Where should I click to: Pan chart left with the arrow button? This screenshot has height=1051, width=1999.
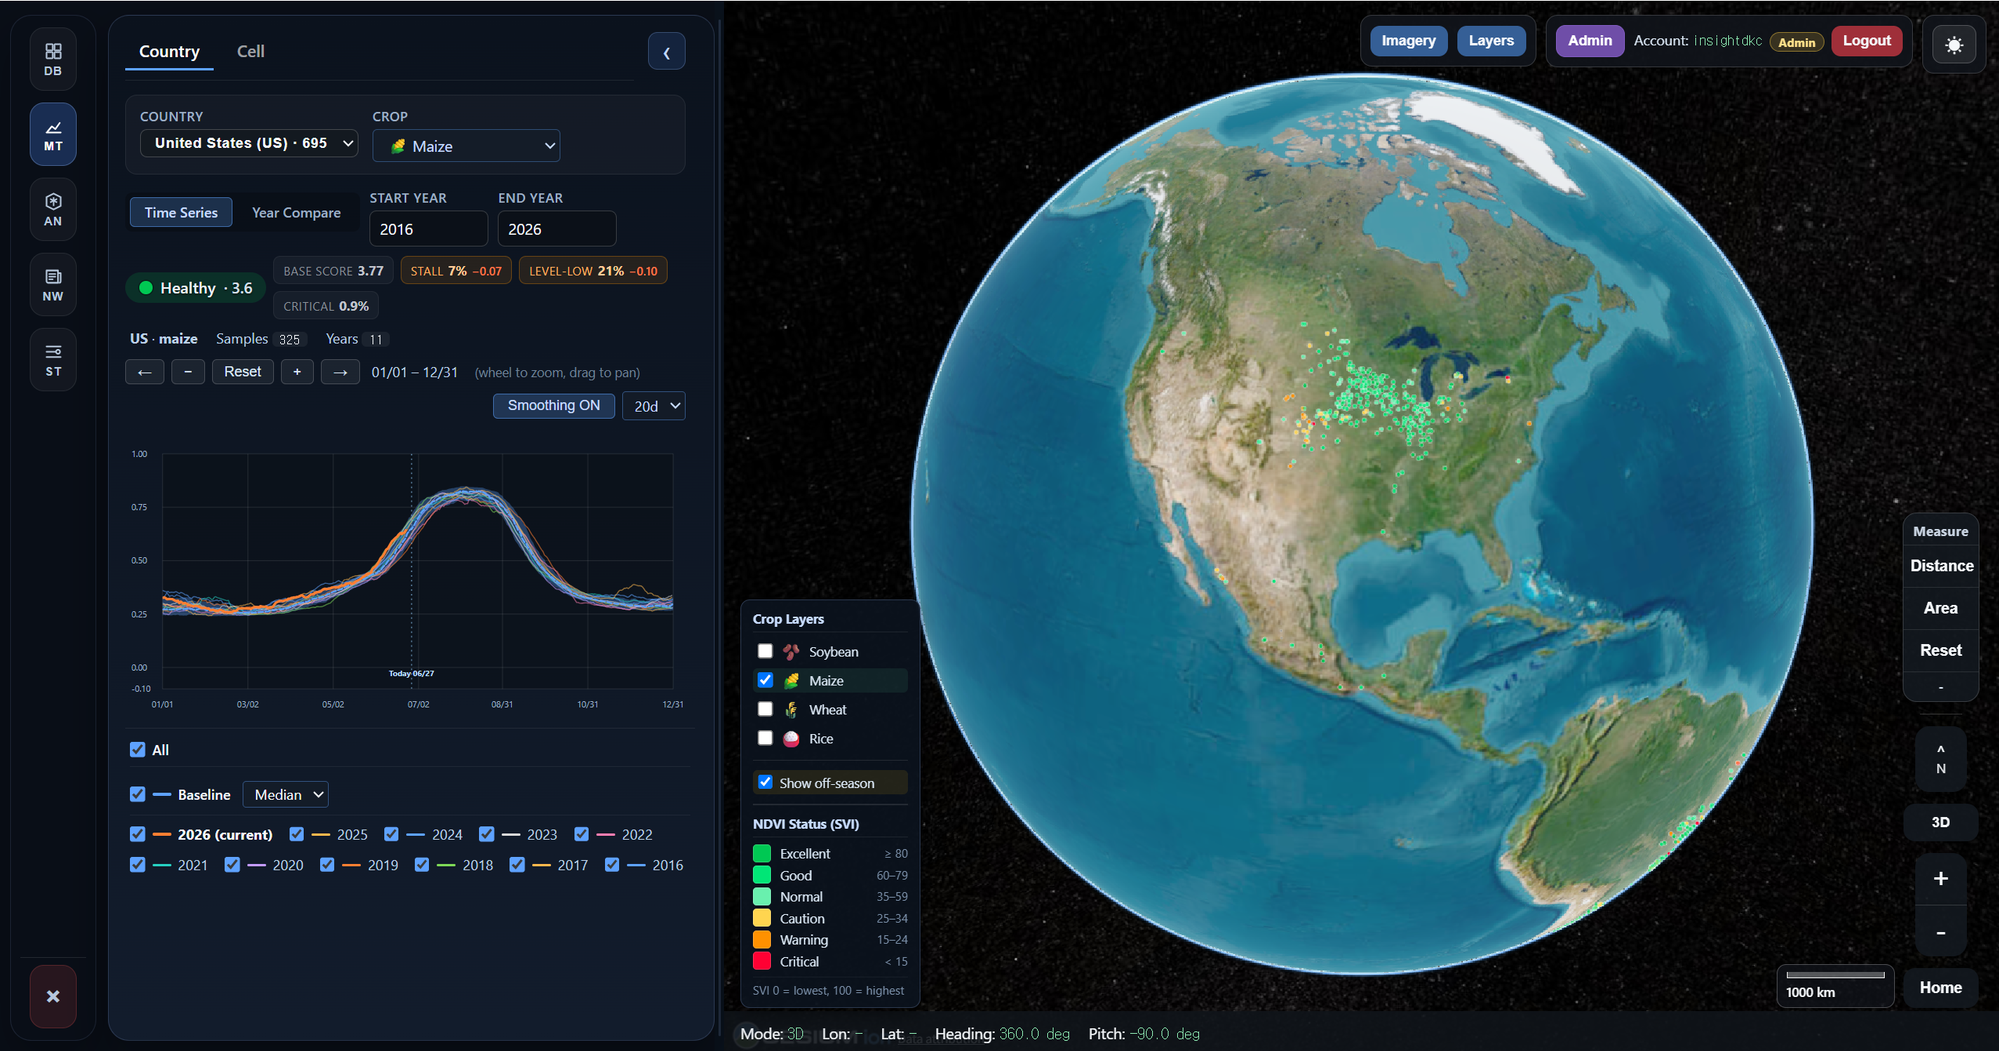(145, 372)
